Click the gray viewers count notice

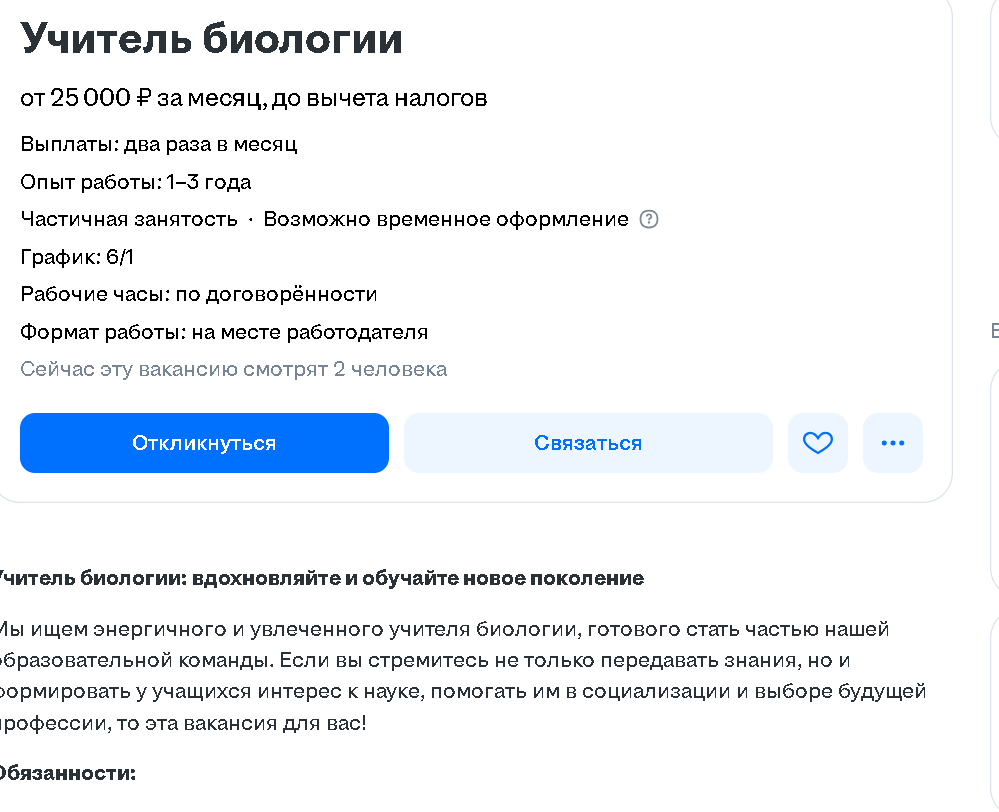(234, 370)
